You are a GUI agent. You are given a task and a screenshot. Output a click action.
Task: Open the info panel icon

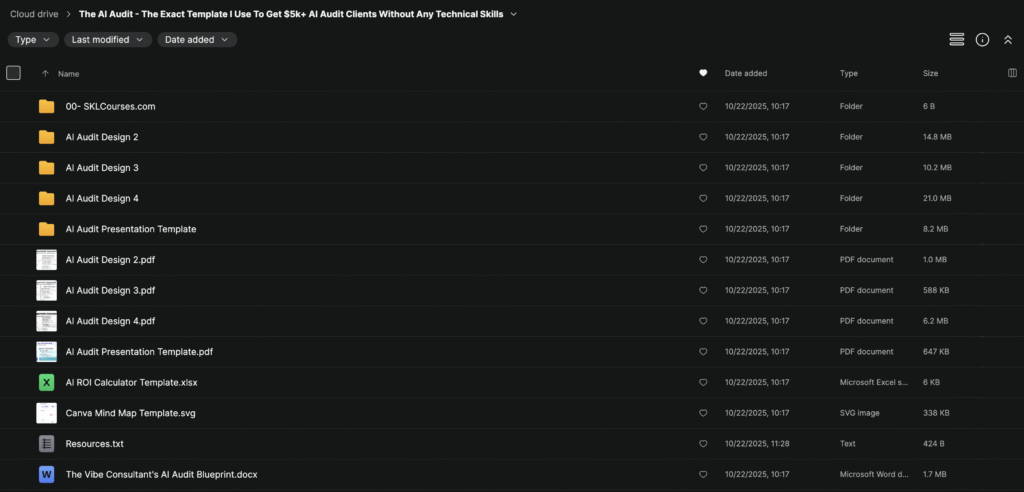(982, 39)
